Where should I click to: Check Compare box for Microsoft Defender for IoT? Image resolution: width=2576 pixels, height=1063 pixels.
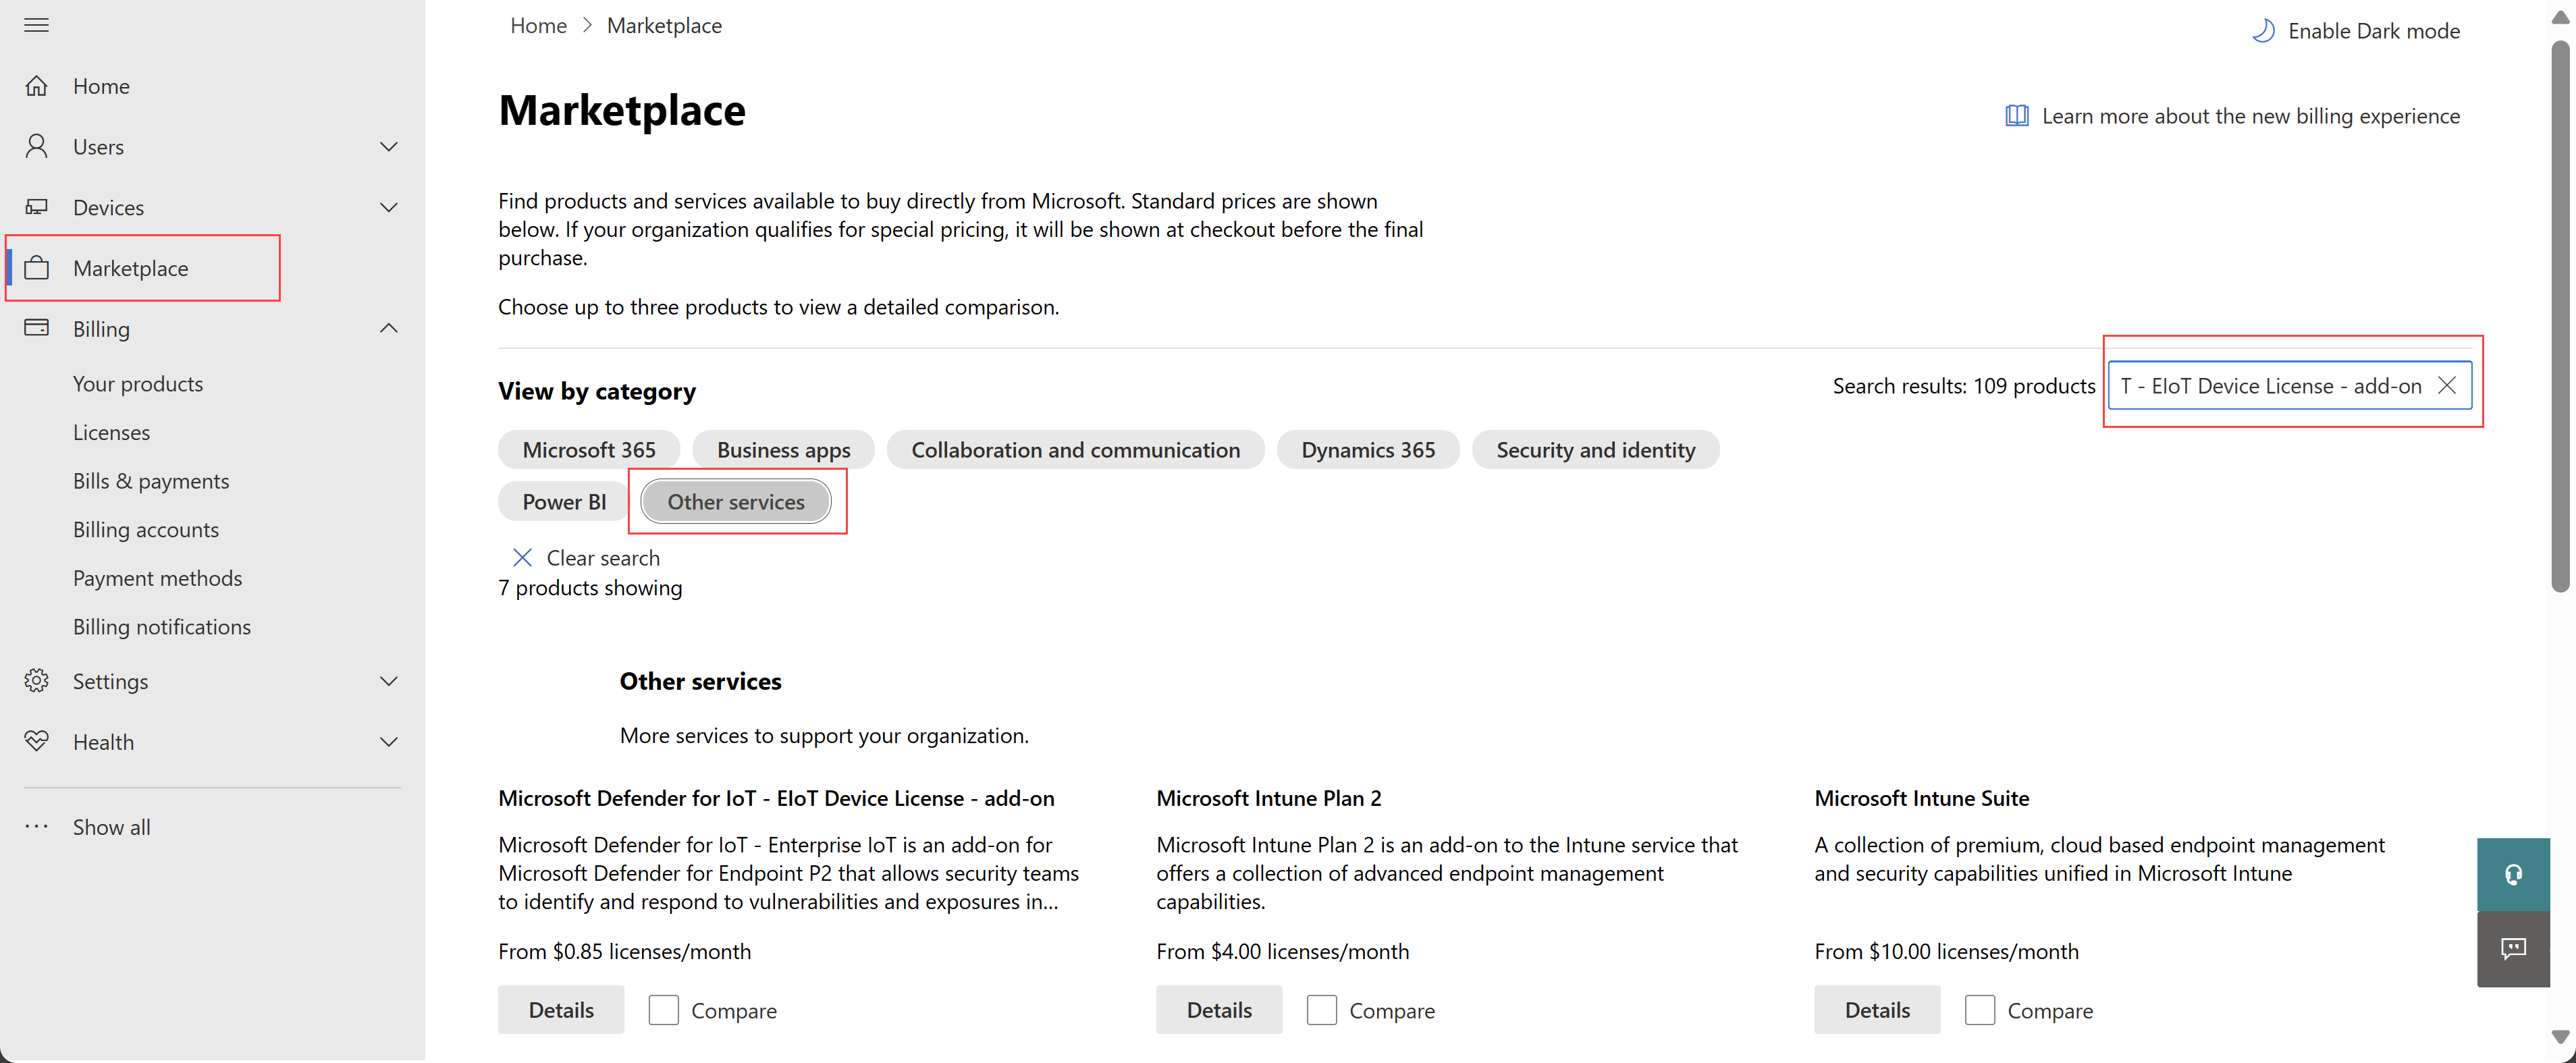666,1010
